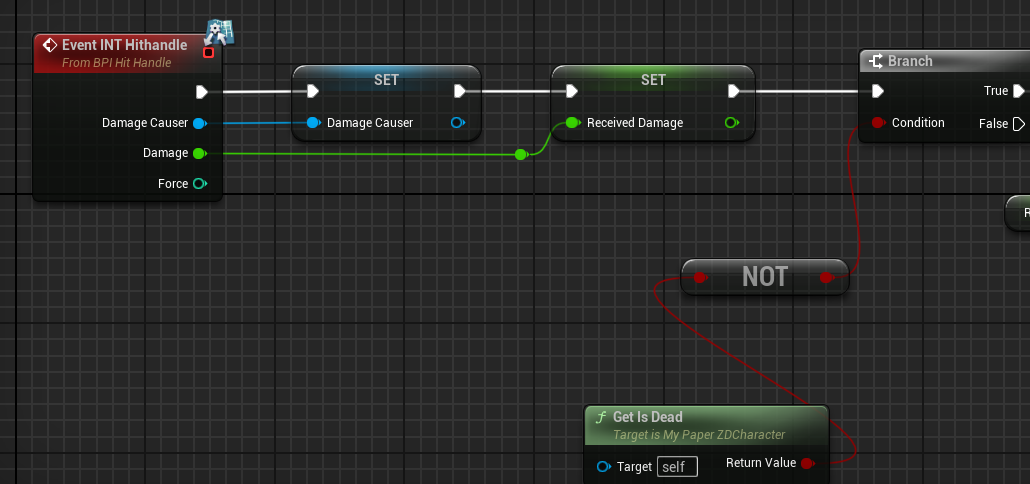Click Received Damage input pin
The height and width of the screenshot is (484, 1030).
(573, 122)
